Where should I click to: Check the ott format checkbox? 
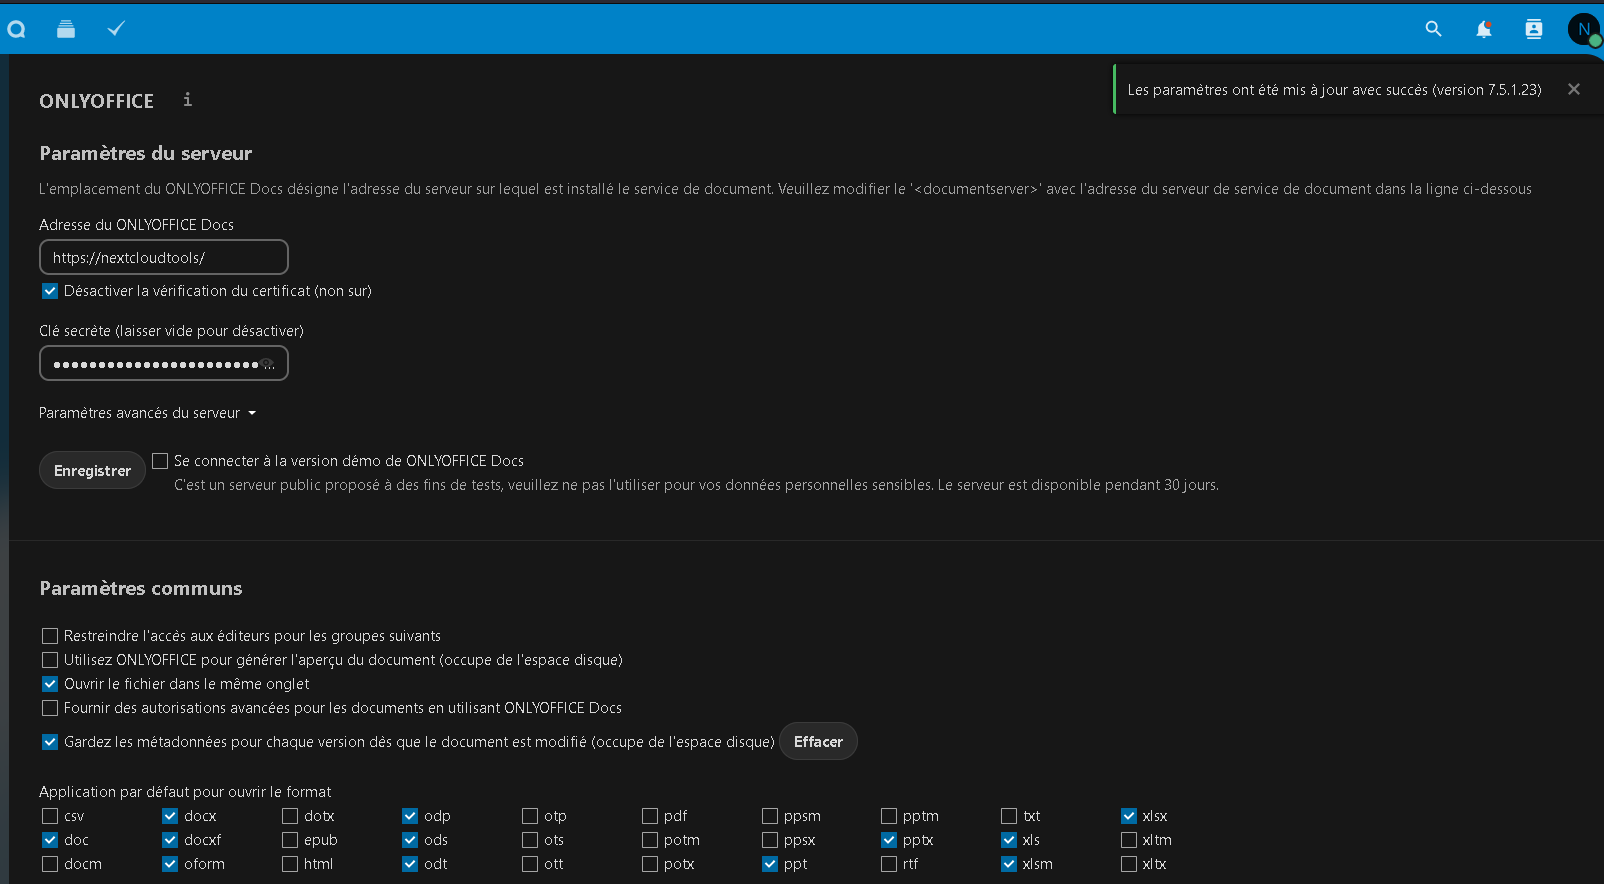(x=530, y=864)
